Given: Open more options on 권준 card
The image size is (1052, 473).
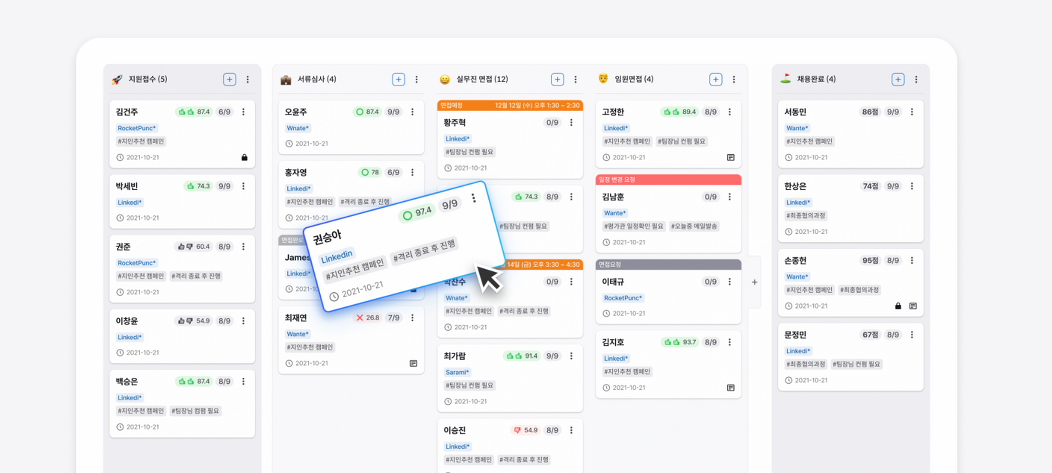Looking at the screenshot, I should [244, 247].
